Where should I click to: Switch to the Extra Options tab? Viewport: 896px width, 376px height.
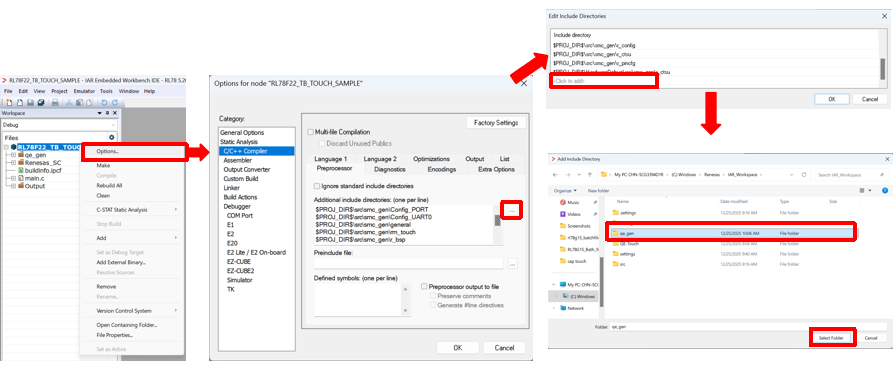tap(496, 169)
